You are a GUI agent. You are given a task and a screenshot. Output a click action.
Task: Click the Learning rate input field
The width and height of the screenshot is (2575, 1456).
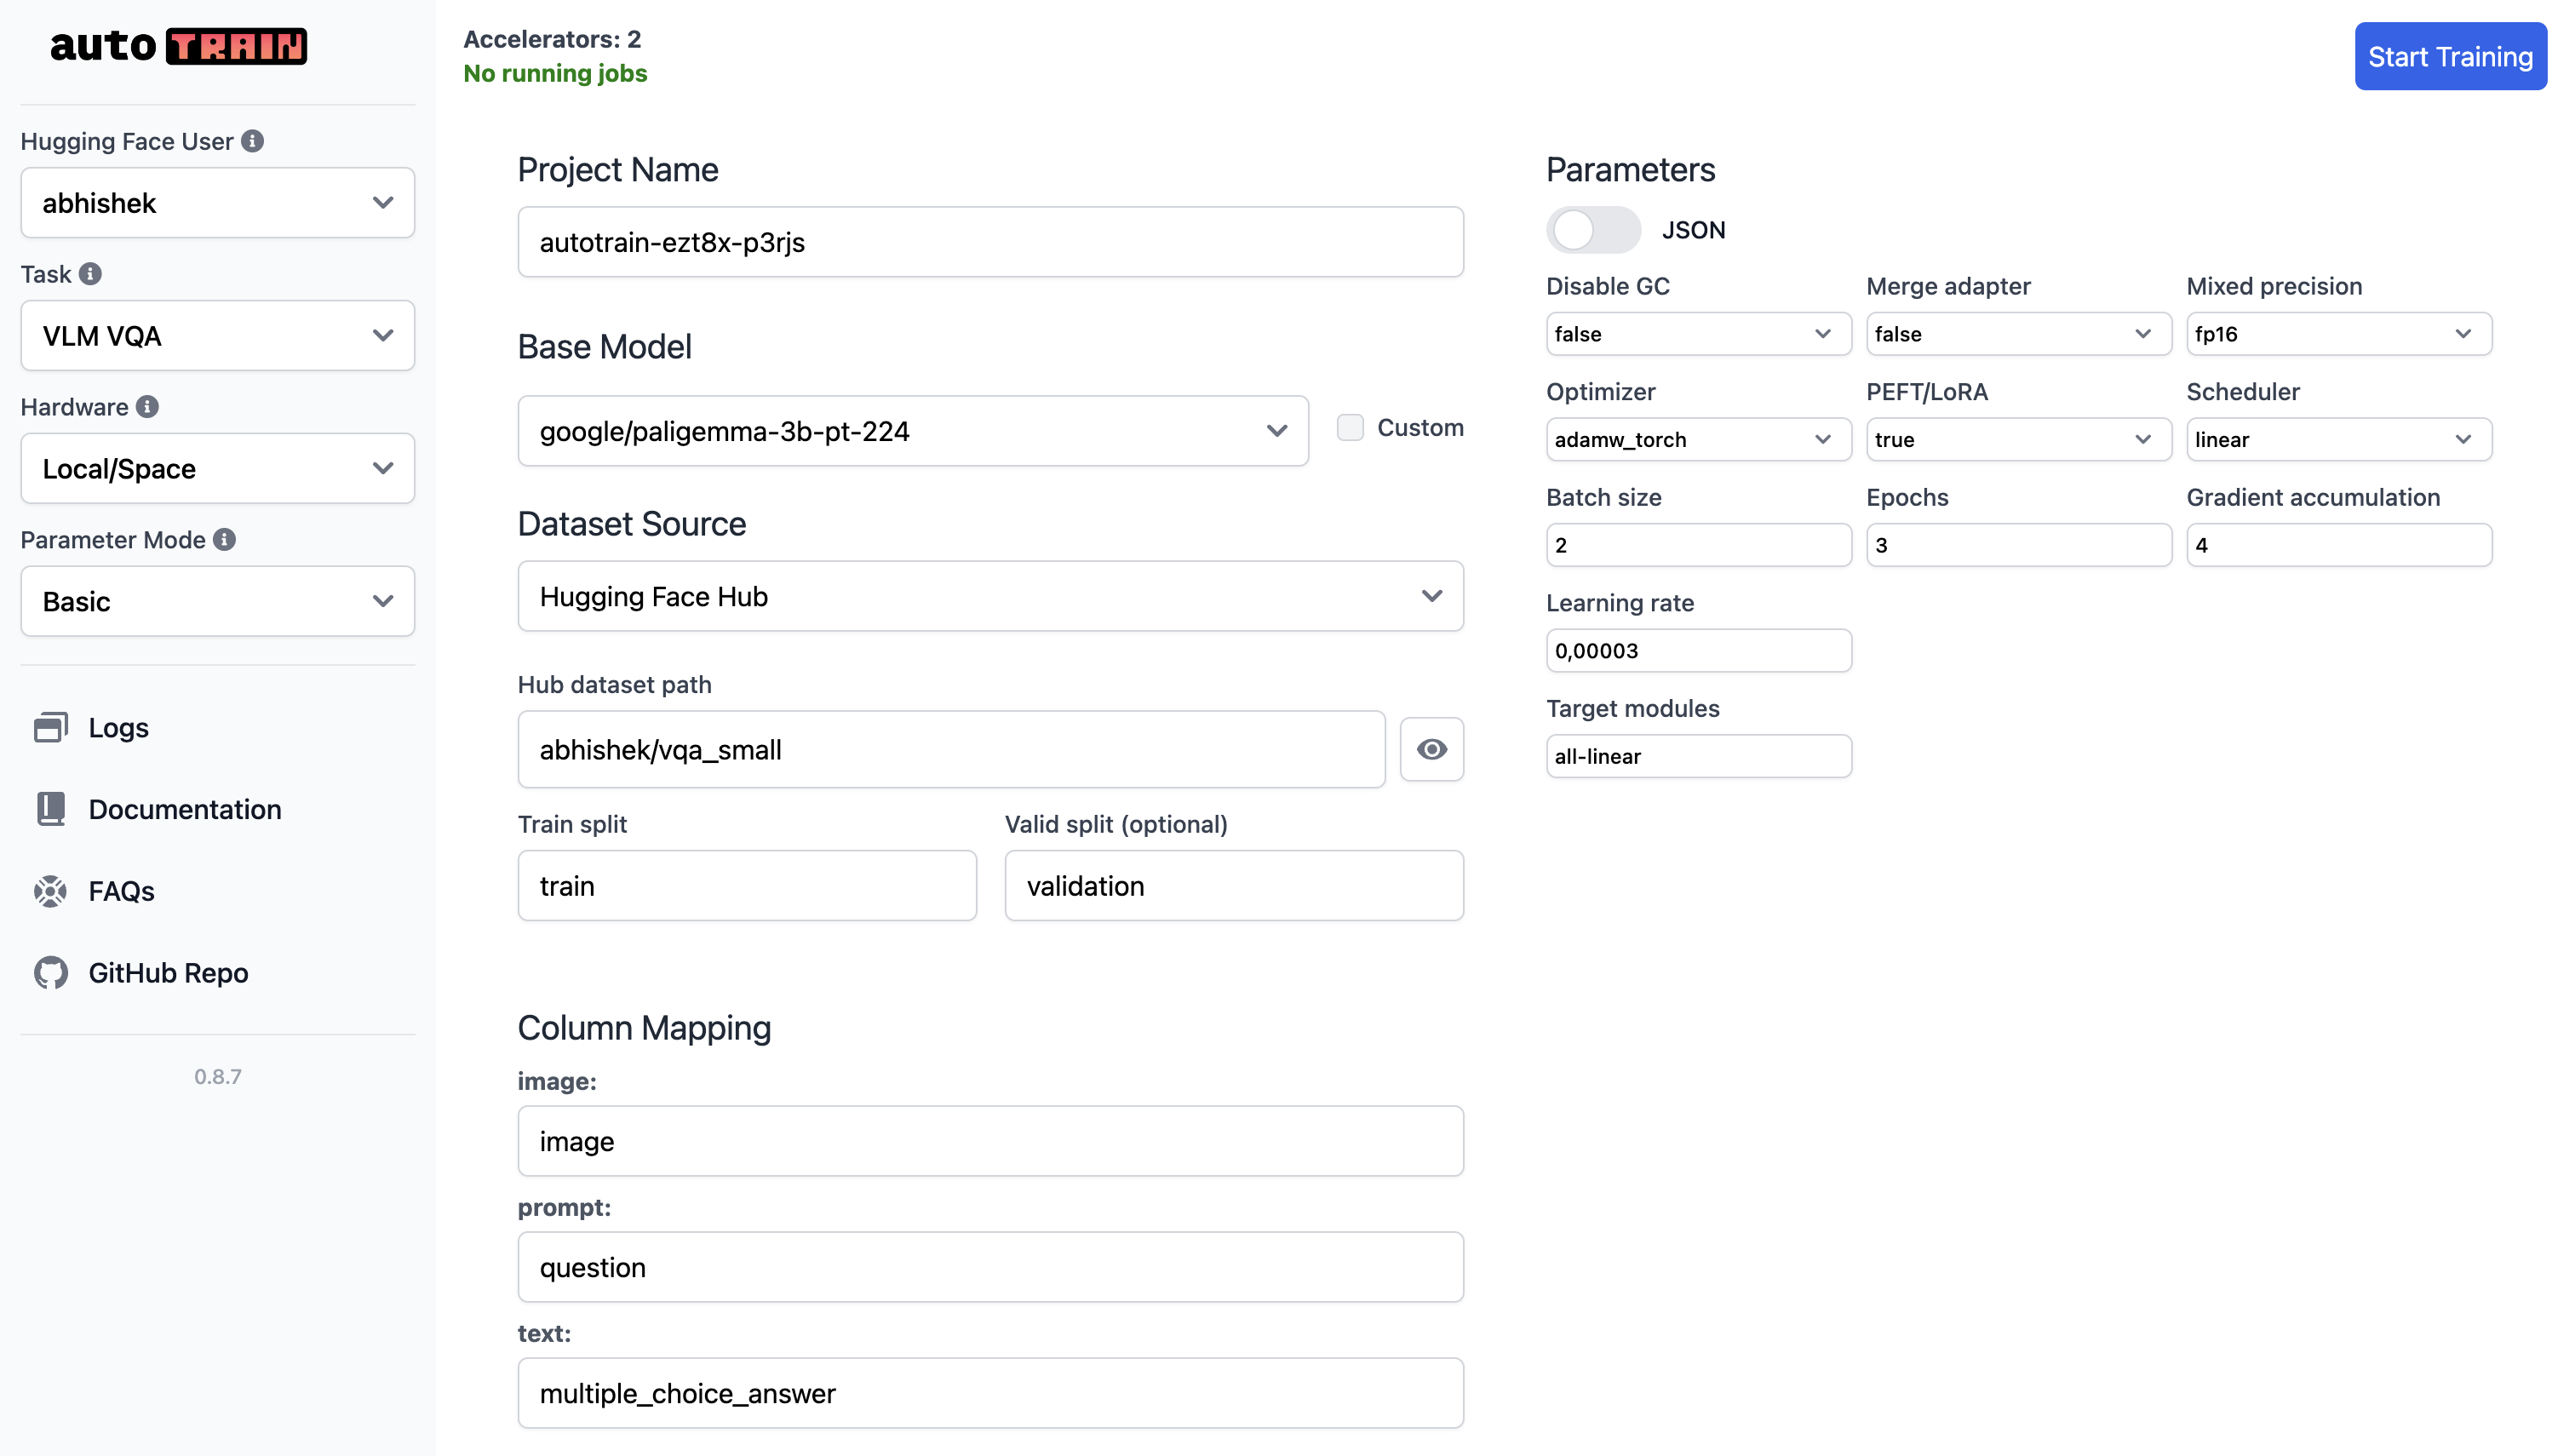pyautogui.click(x=1697, y=651)
